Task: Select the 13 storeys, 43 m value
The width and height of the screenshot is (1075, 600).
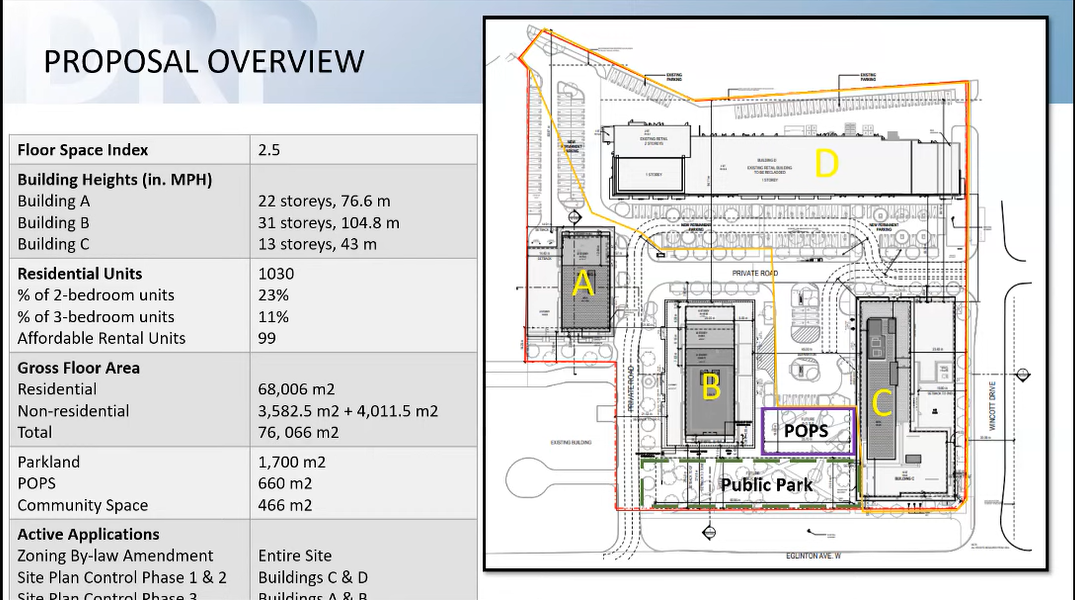Action: tap(317, 244)
